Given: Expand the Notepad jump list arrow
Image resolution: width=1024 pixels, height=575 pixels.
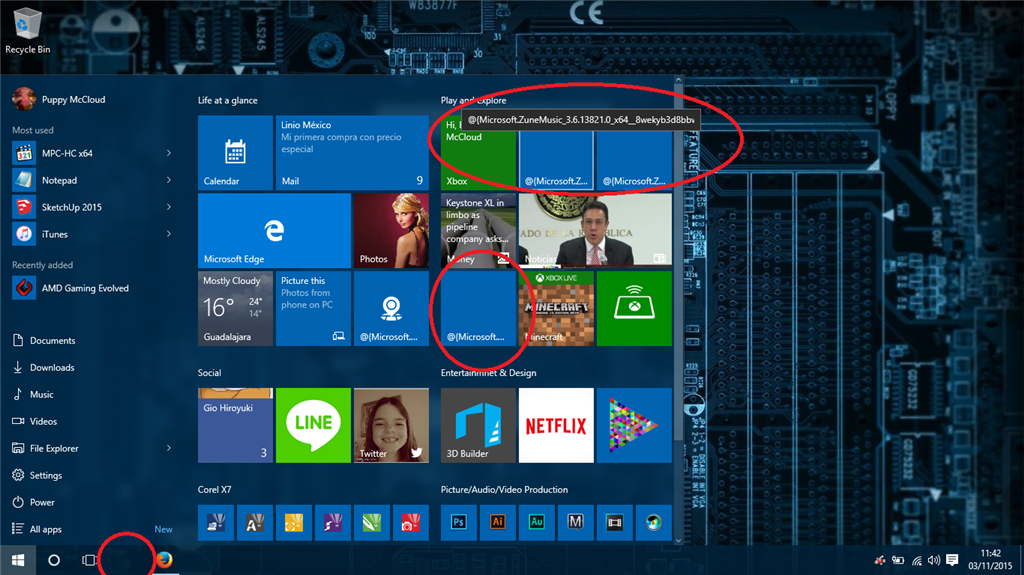Looking at the screenshot, I should [169, 180].
